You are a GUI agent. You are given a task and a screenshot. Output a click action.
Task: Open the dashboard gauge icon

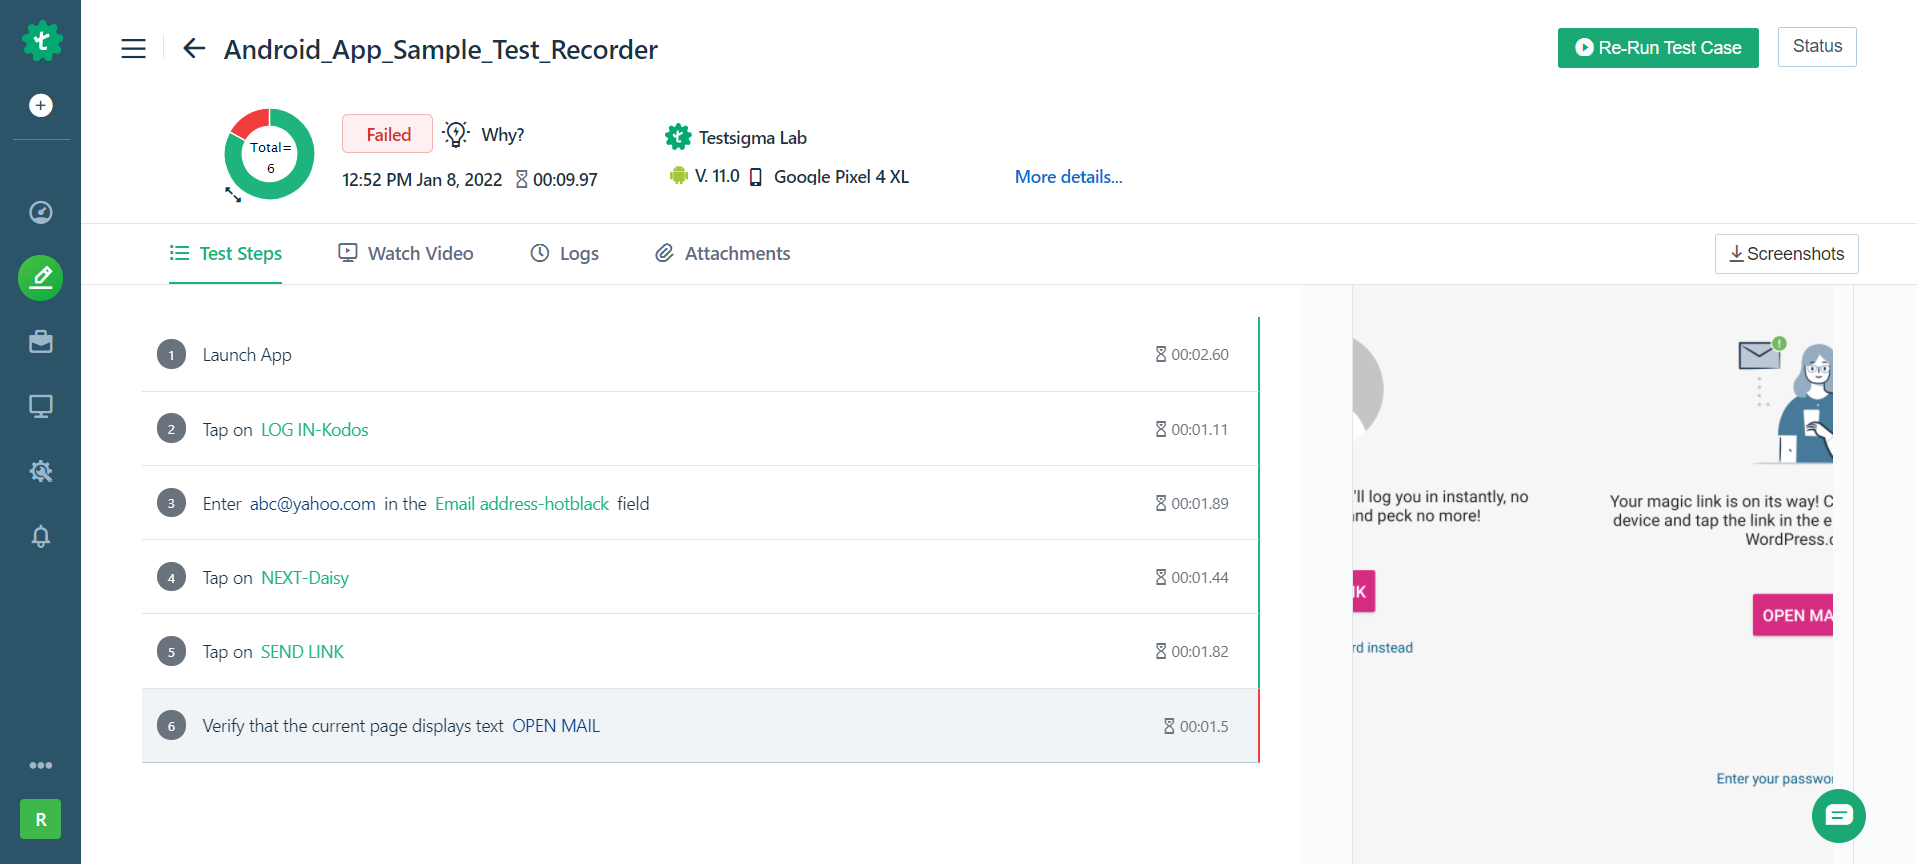41,212
